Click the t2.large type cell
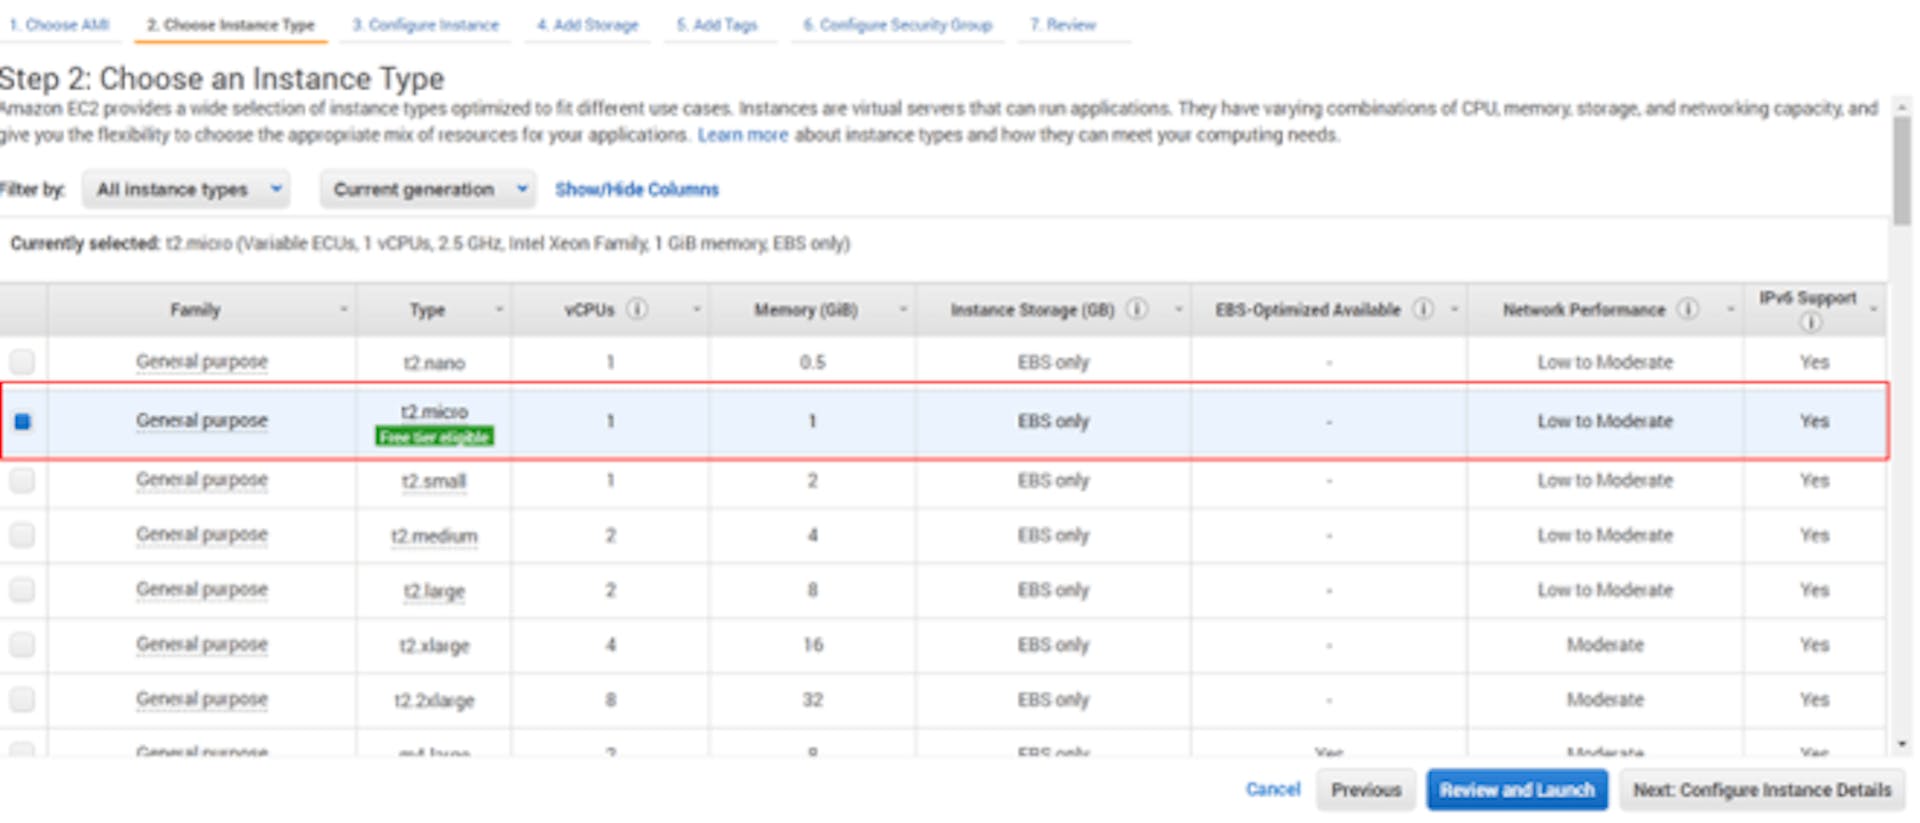1920x823 pixels. 434,591
